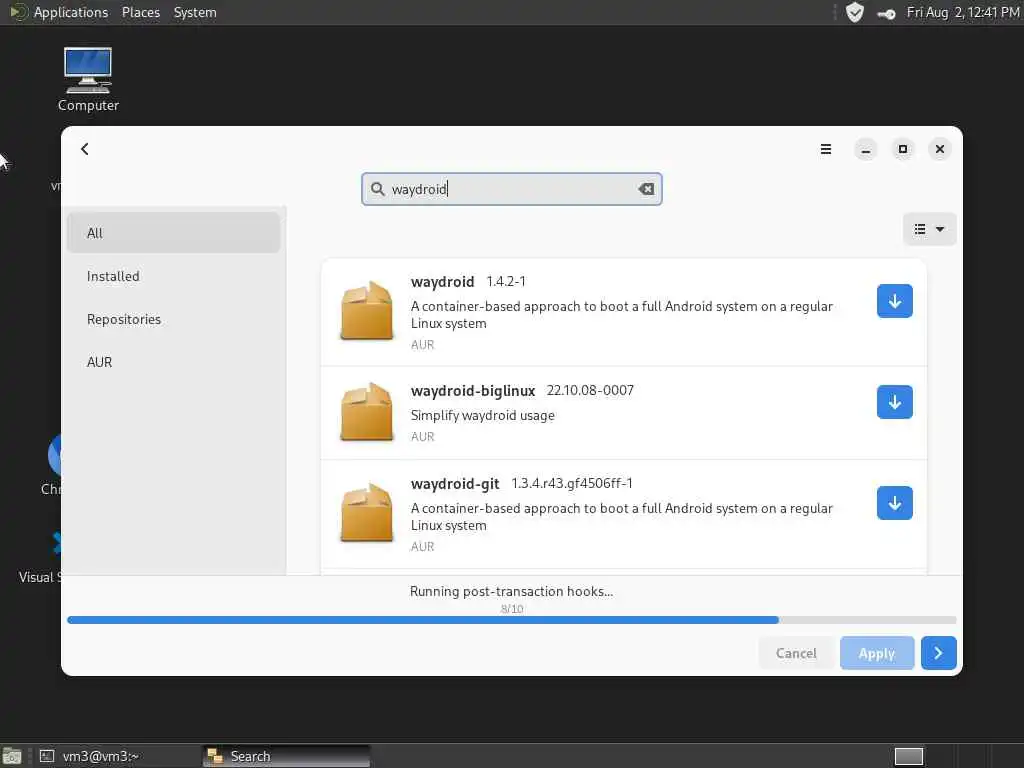Viewport: 1024px width, 768px height.
Task: Click 'Running post-transaction hooks...' status text
Action: point(511,591)
